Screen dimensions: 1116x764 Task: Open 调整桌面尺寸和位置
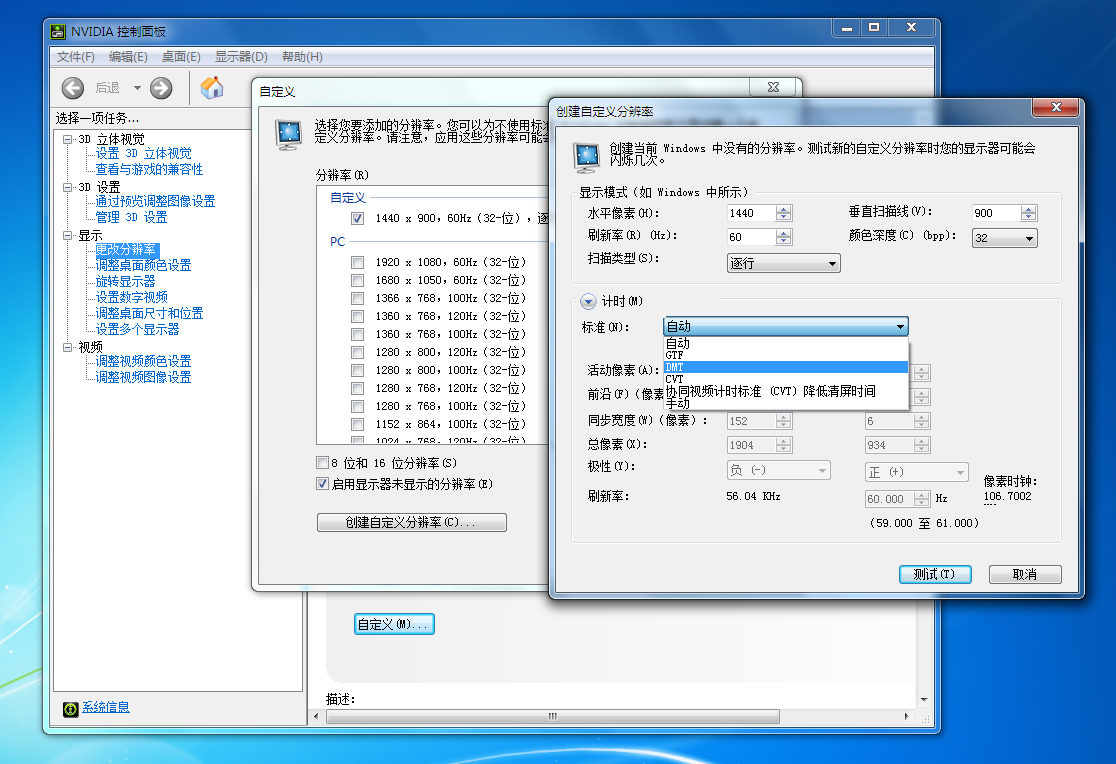click(x=149, y=313)
